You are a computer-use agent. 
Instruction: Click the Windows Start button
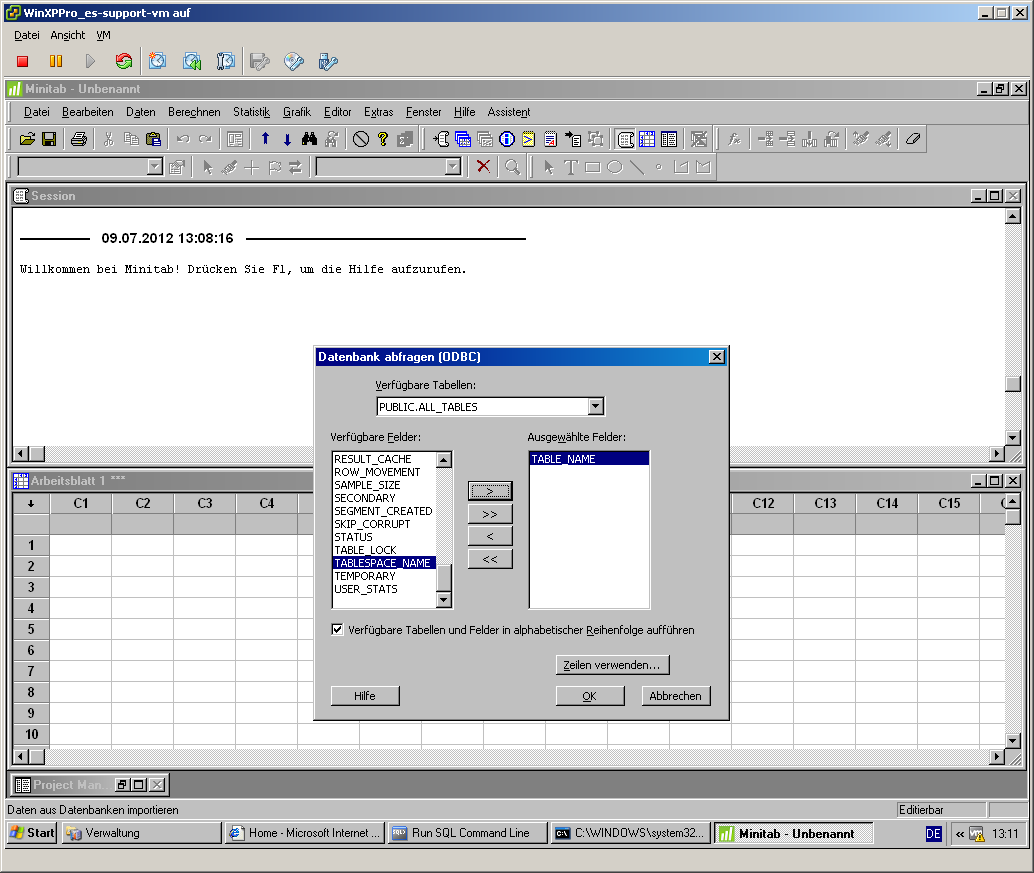coord(32,833)
